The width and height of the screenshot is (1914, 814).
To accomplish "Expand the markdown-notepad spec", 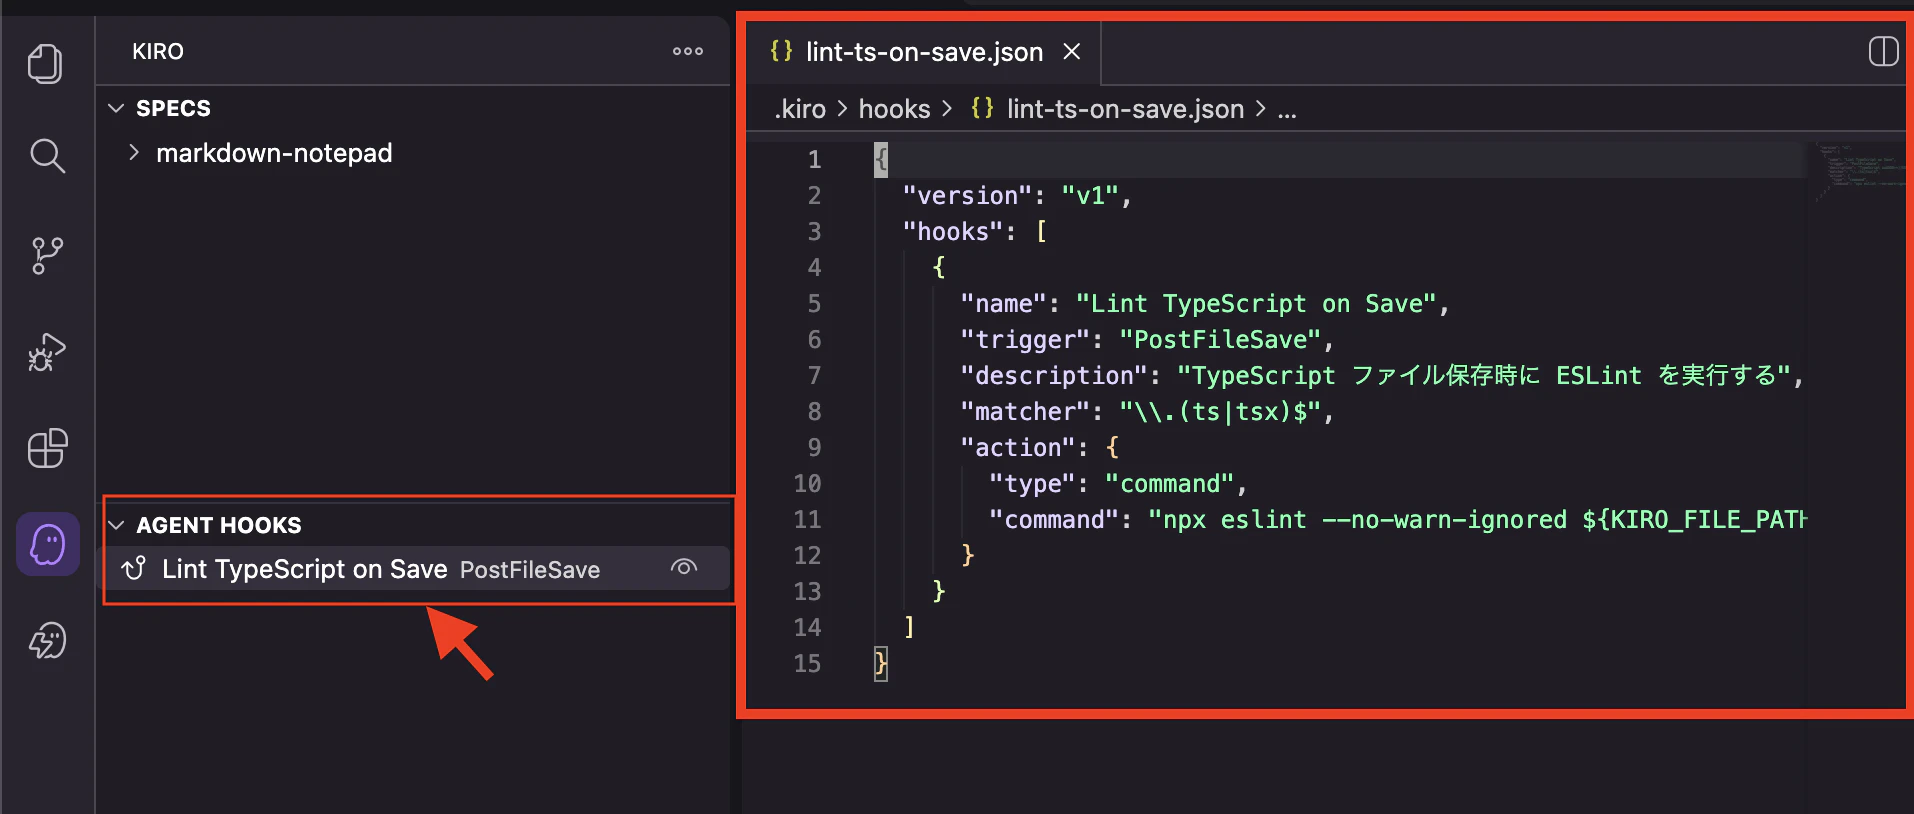I will click(x=134, y=152).
